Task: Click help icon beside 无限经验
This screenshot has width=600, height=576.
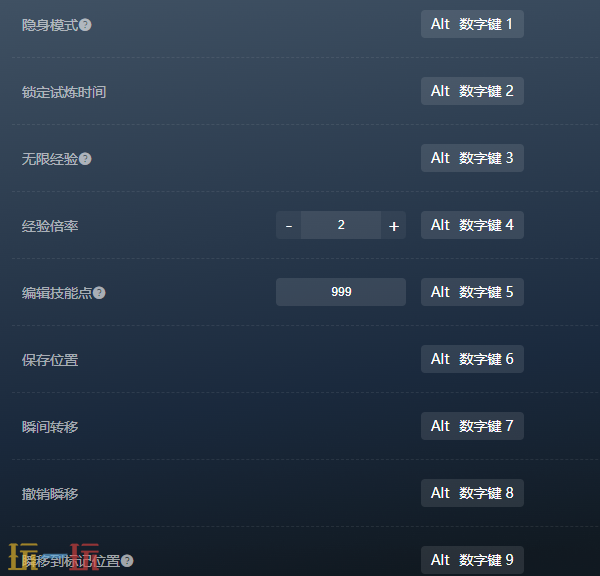Action: tap(85, 159)
